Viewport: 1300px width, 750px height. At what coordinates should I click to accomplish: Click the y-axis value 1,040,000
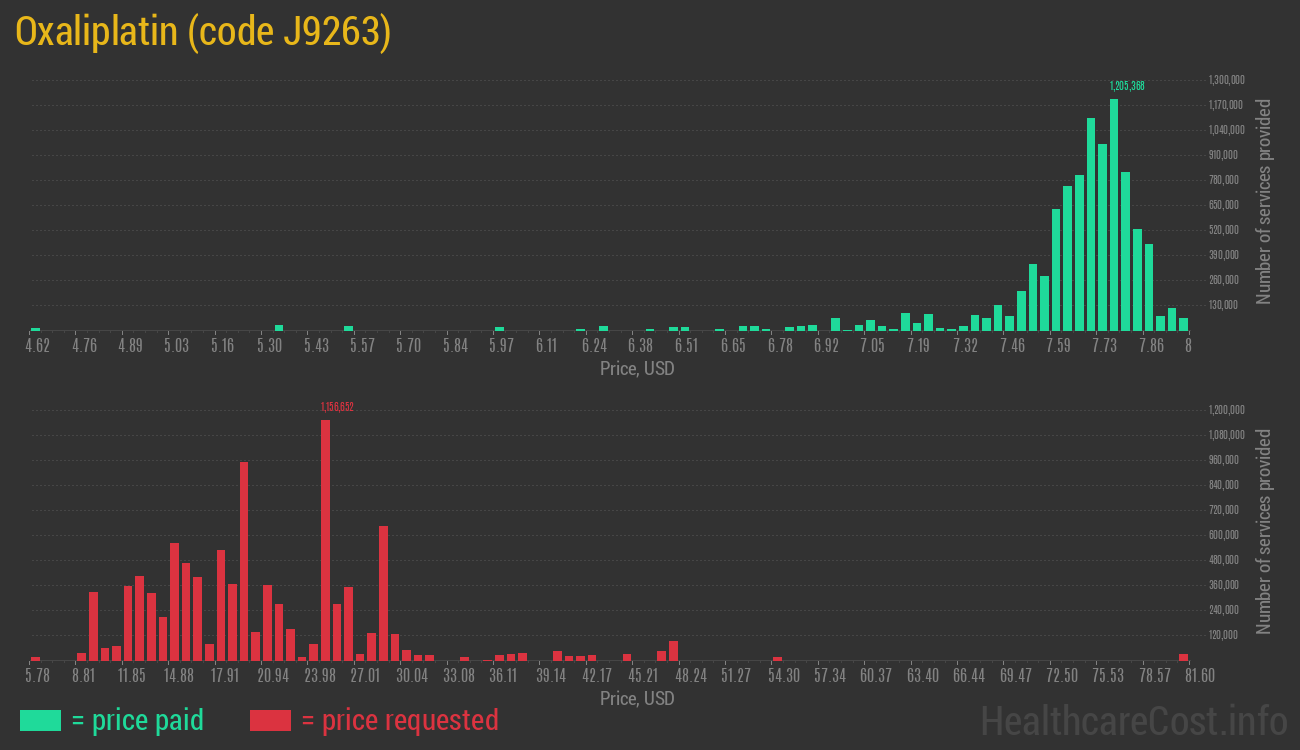click(x=1226, y=129)
